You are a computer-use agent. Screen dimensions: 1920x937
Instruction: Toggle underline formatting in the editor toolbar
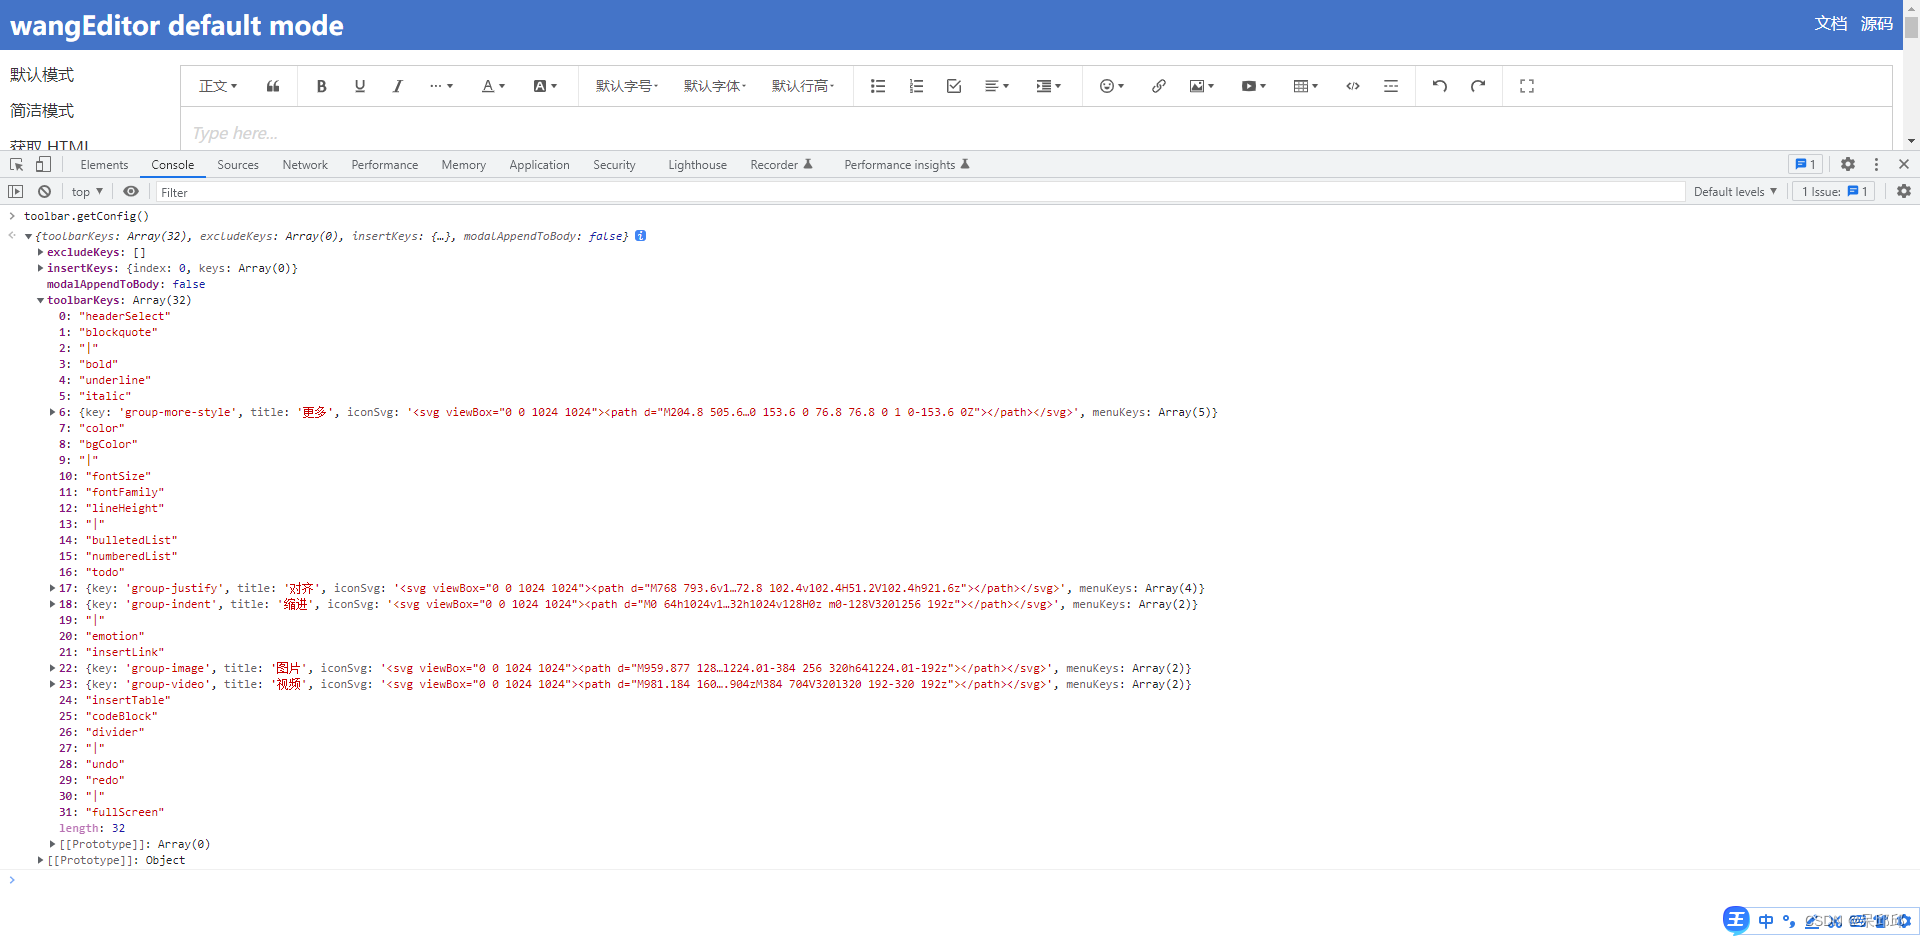[359, 86]
